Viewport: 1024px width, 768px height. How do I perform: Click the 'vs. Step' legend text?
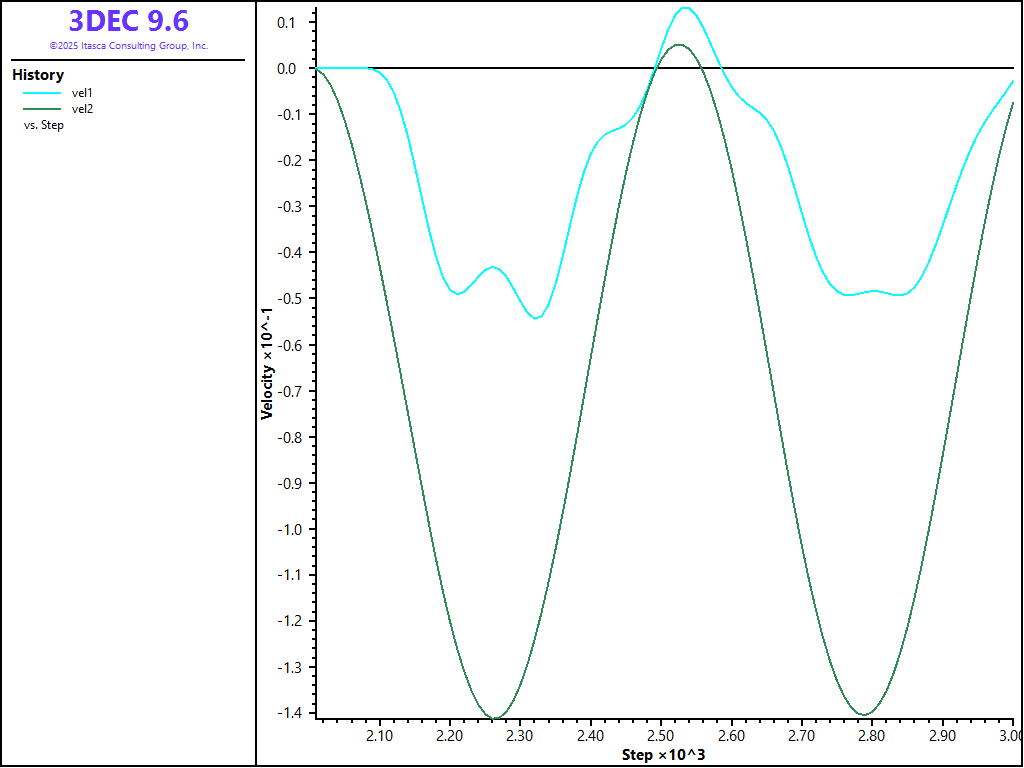[x=44, y=126]
